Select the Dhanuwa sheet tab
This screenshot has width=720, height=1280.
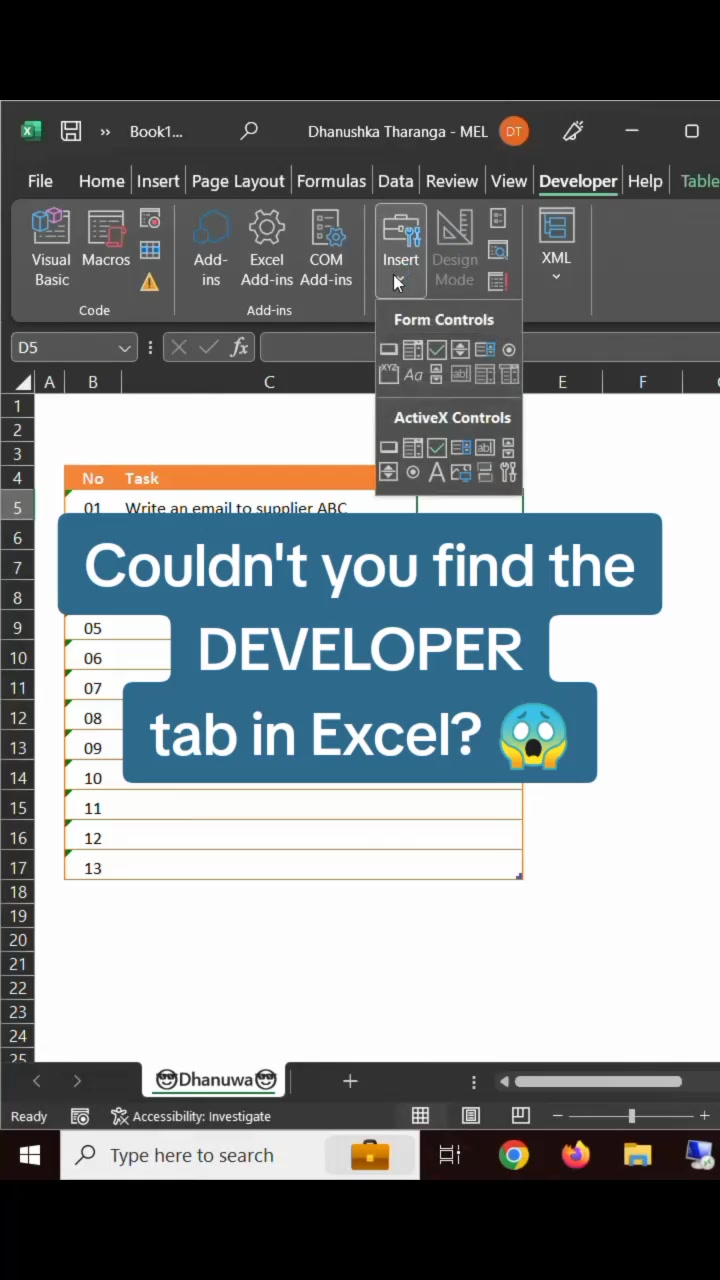pos(215,1080)
